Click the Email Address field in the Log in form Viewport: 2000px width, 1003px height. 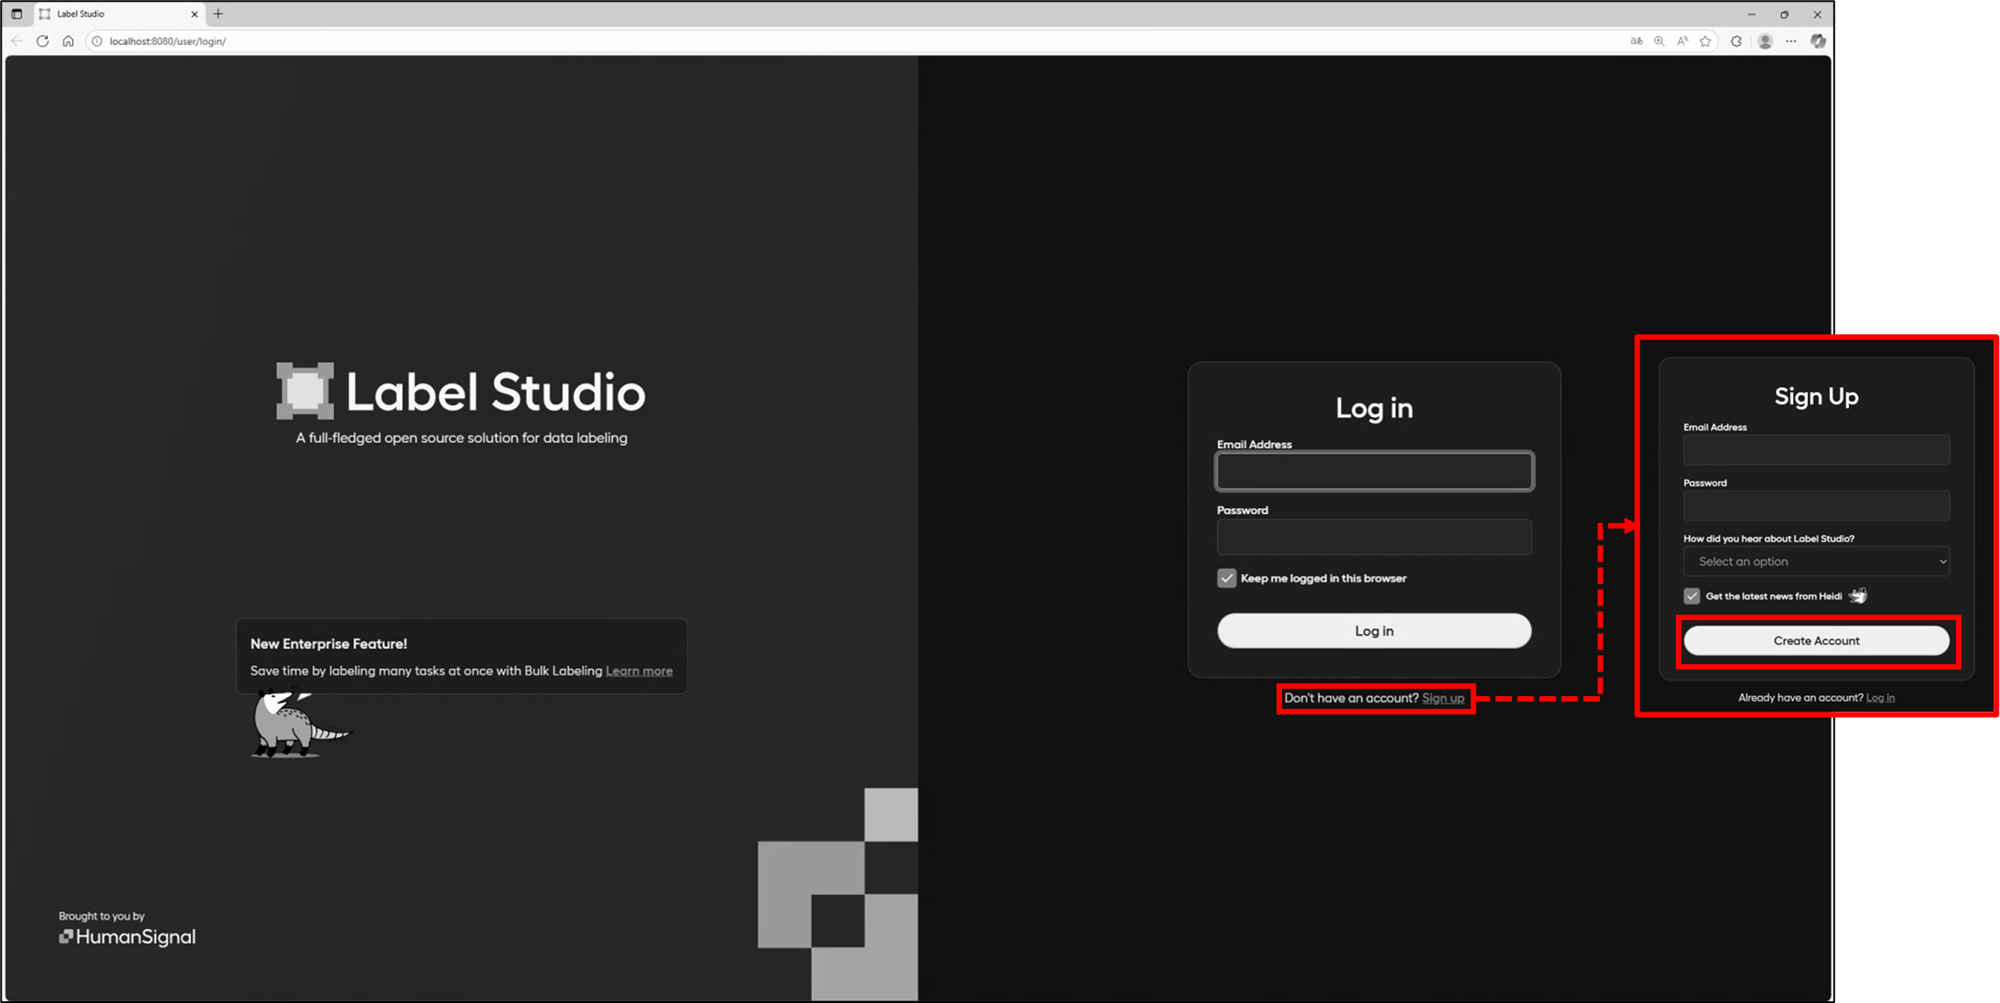click(1374, 471)
